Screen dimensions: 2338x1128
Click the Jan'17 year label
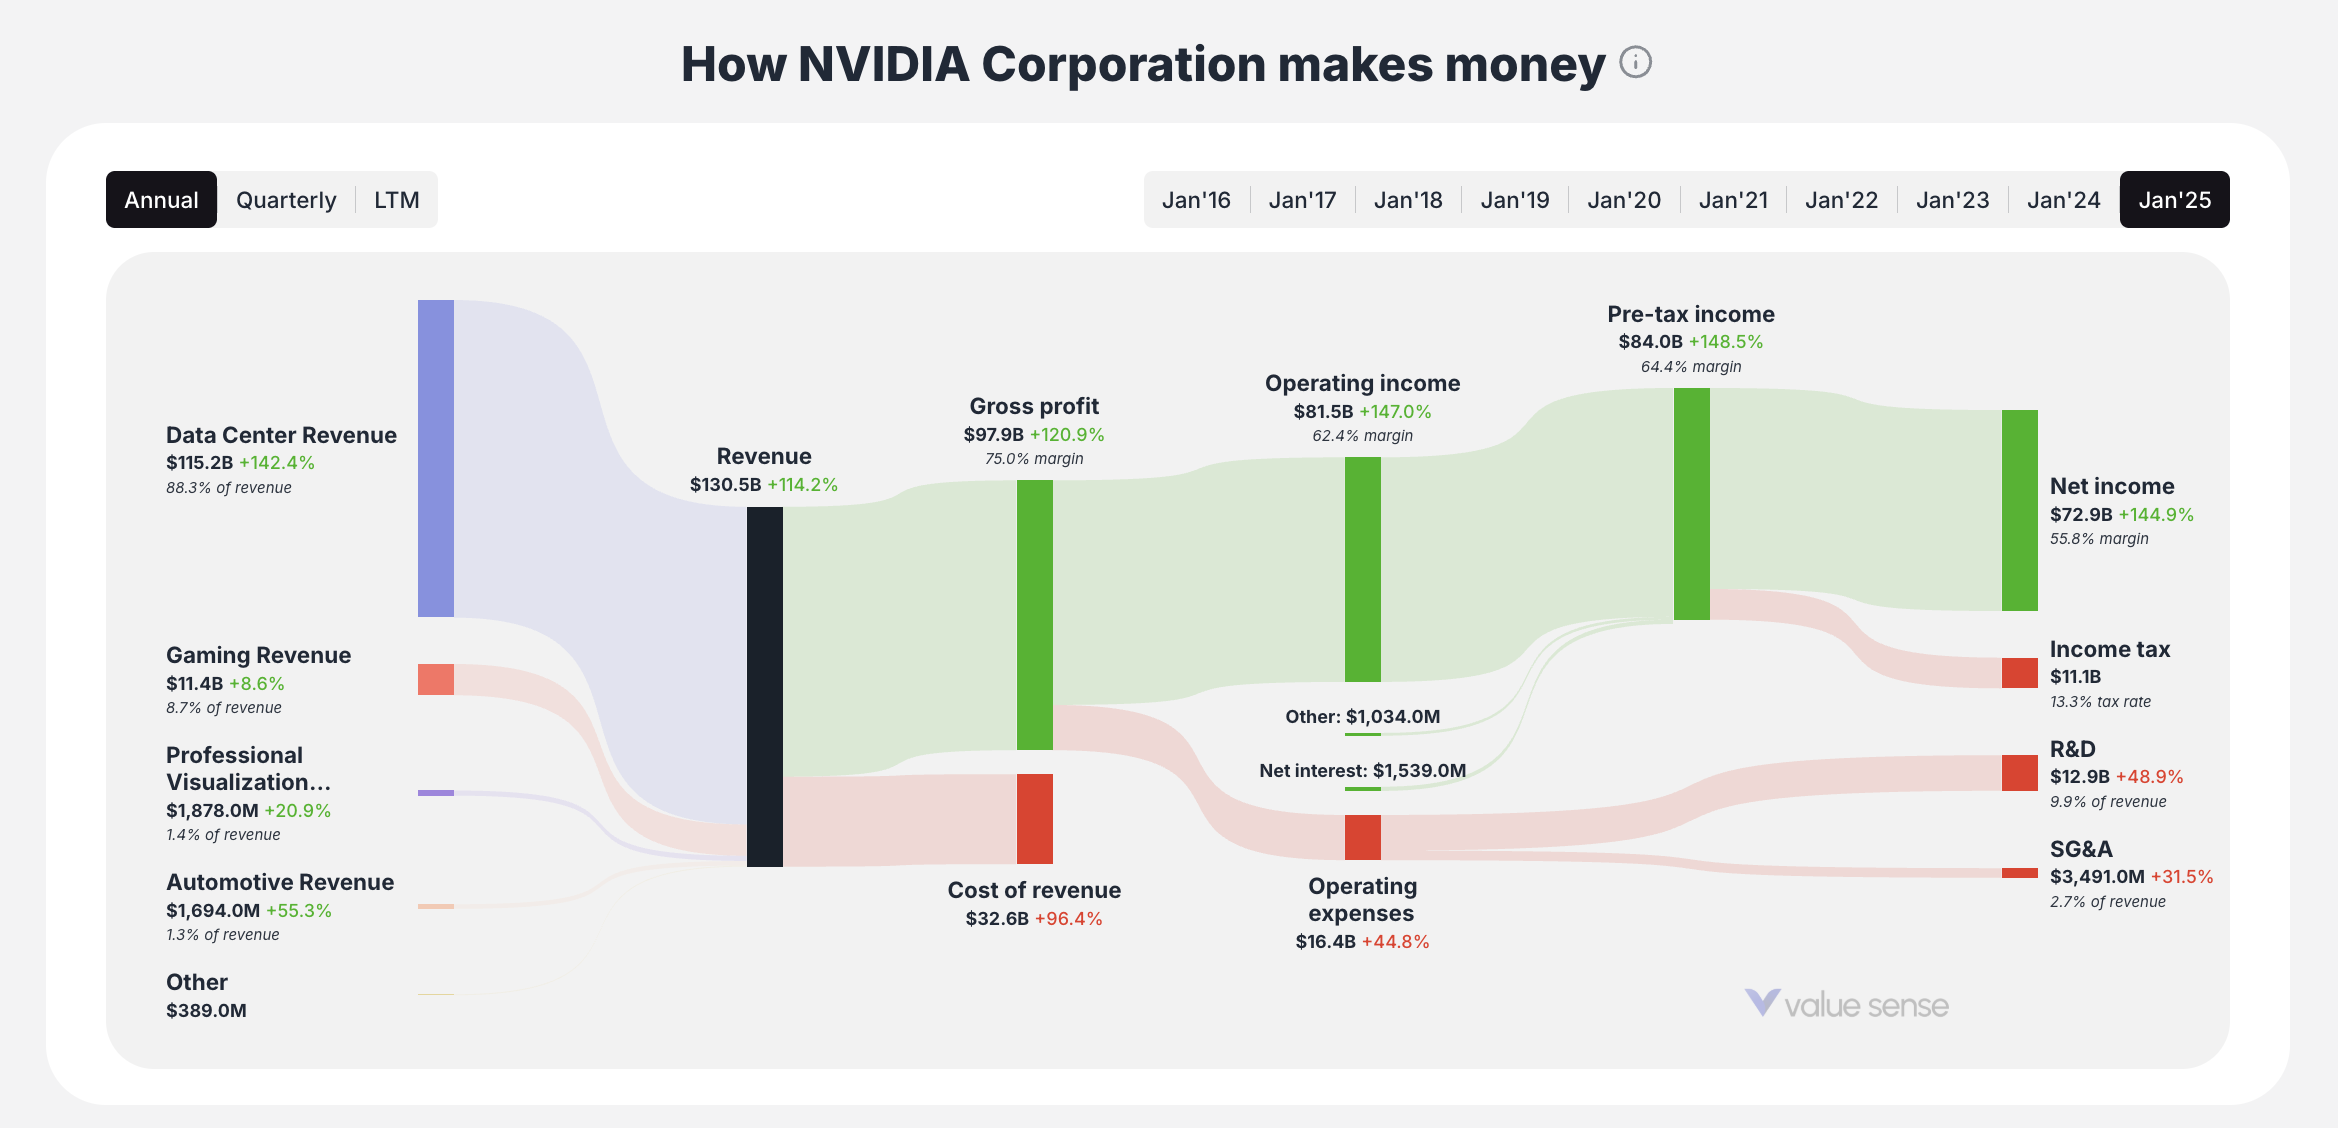click(x=1302, y=199)
